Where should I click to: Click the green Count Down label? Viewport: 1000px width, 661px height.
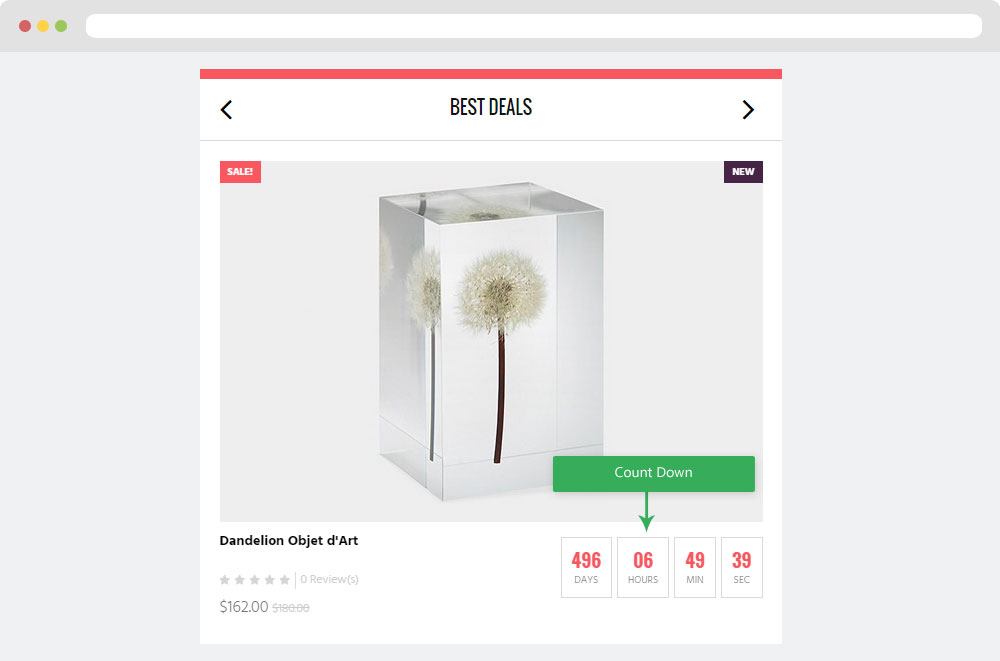click(654, 473)
